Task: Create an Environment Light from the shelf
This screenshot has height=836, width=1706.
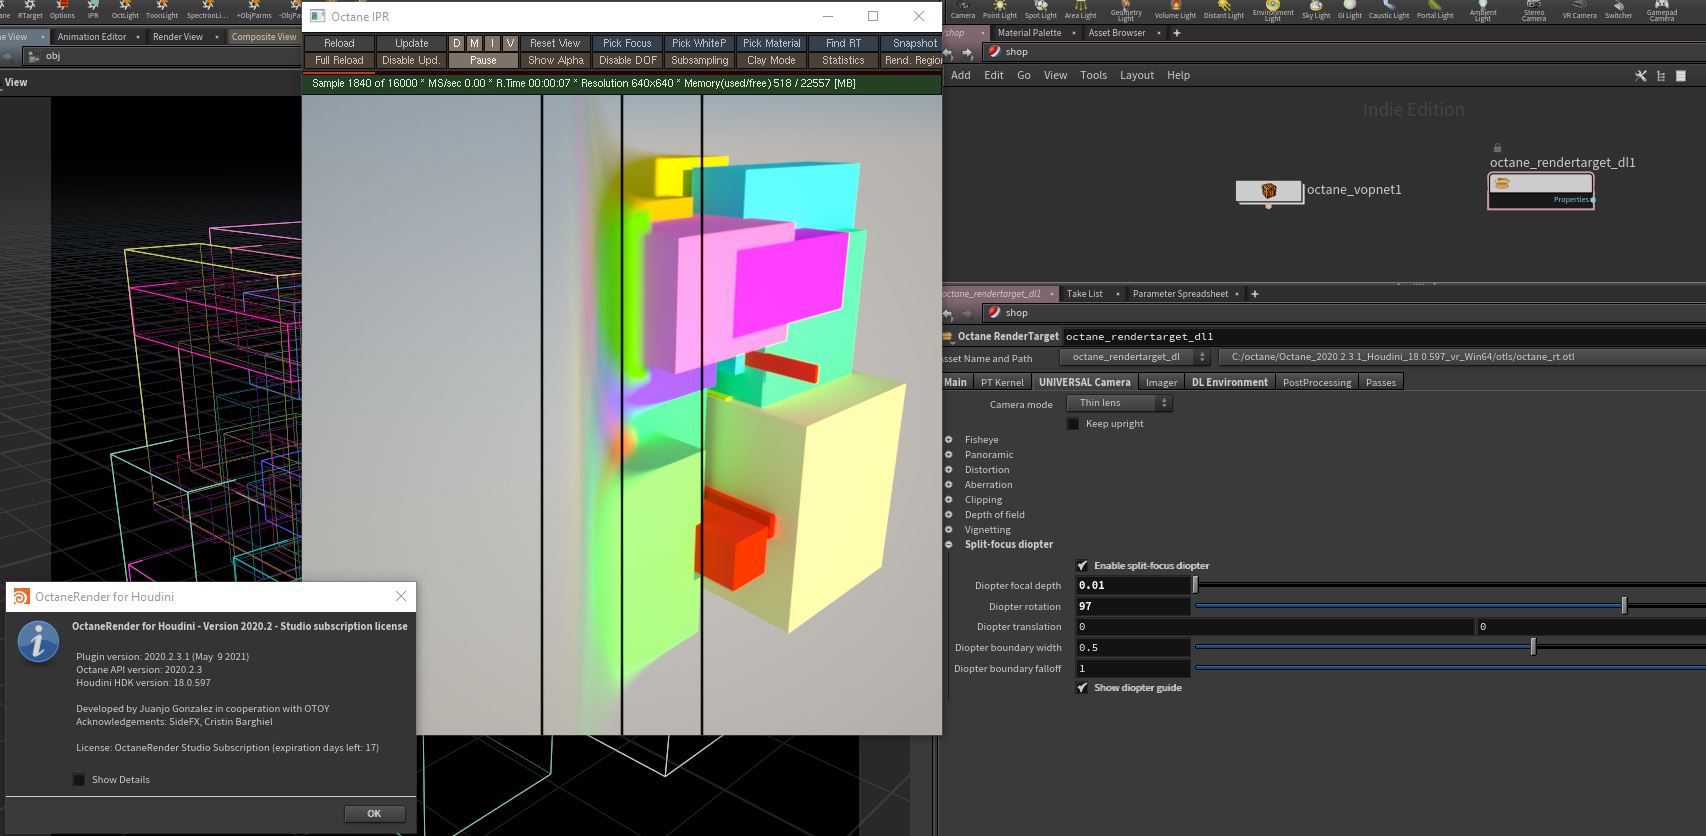Action: (x=1273, y=11)
